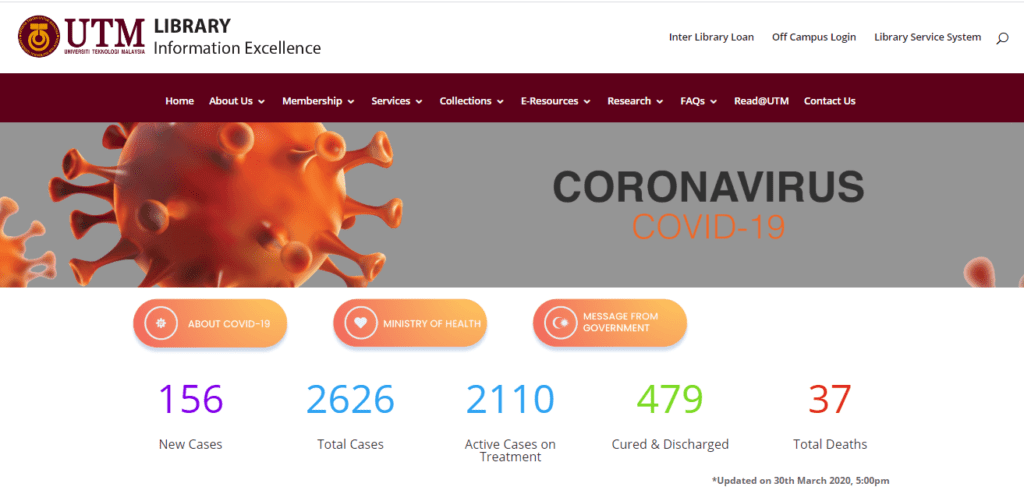The image size is (1024, 494).
Task: Click the 37 deaths number
Action: 830,399
